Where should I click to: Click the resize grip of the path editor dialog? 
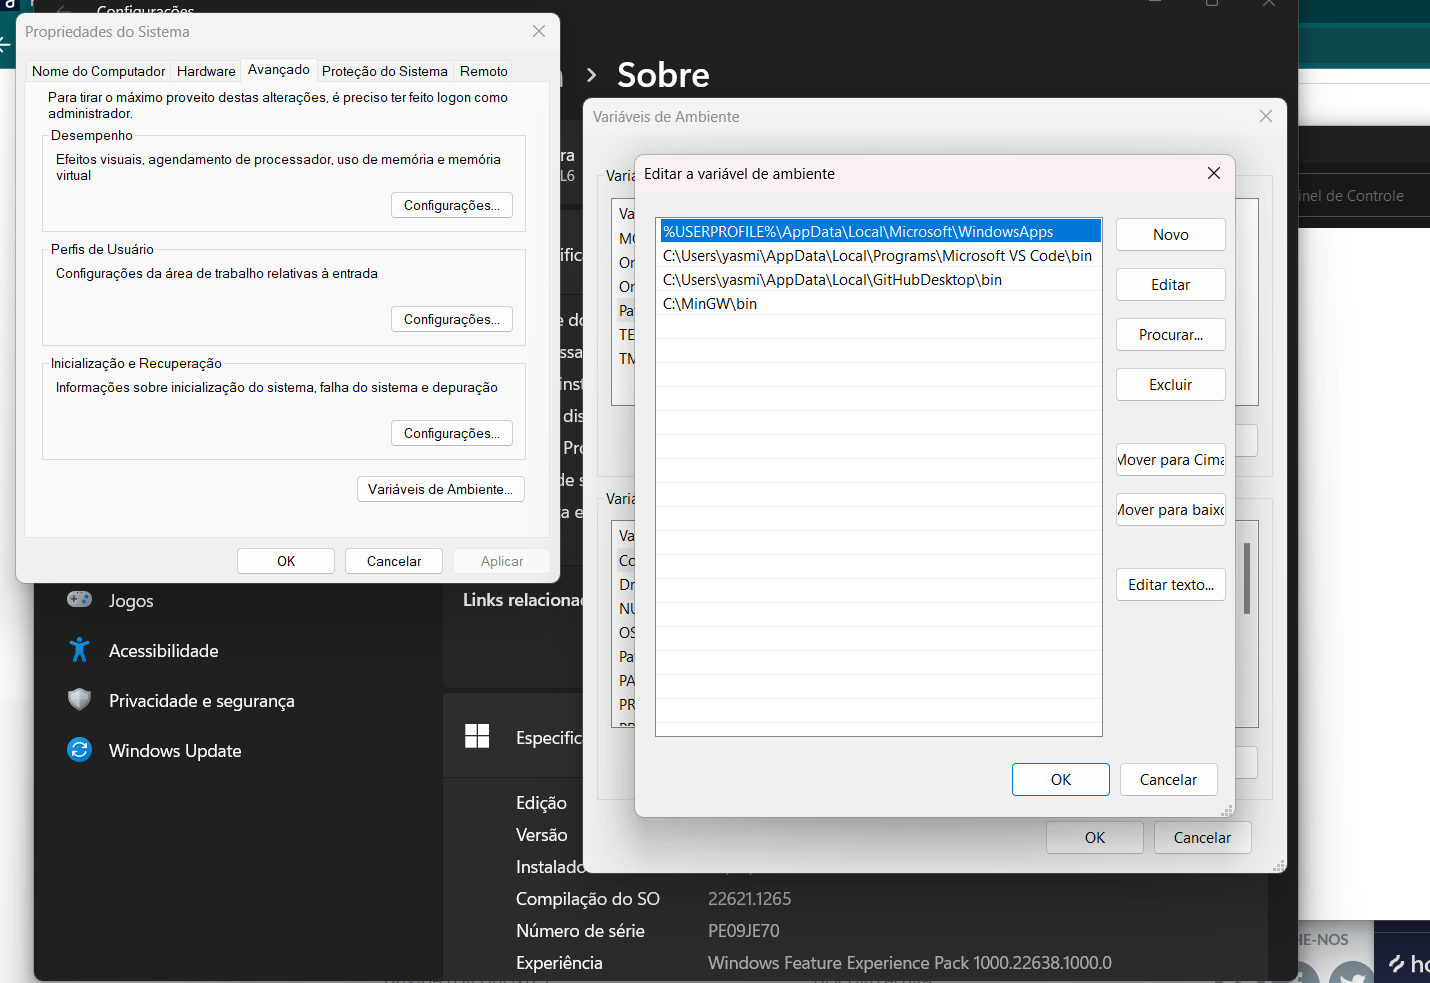(1227, 810)
